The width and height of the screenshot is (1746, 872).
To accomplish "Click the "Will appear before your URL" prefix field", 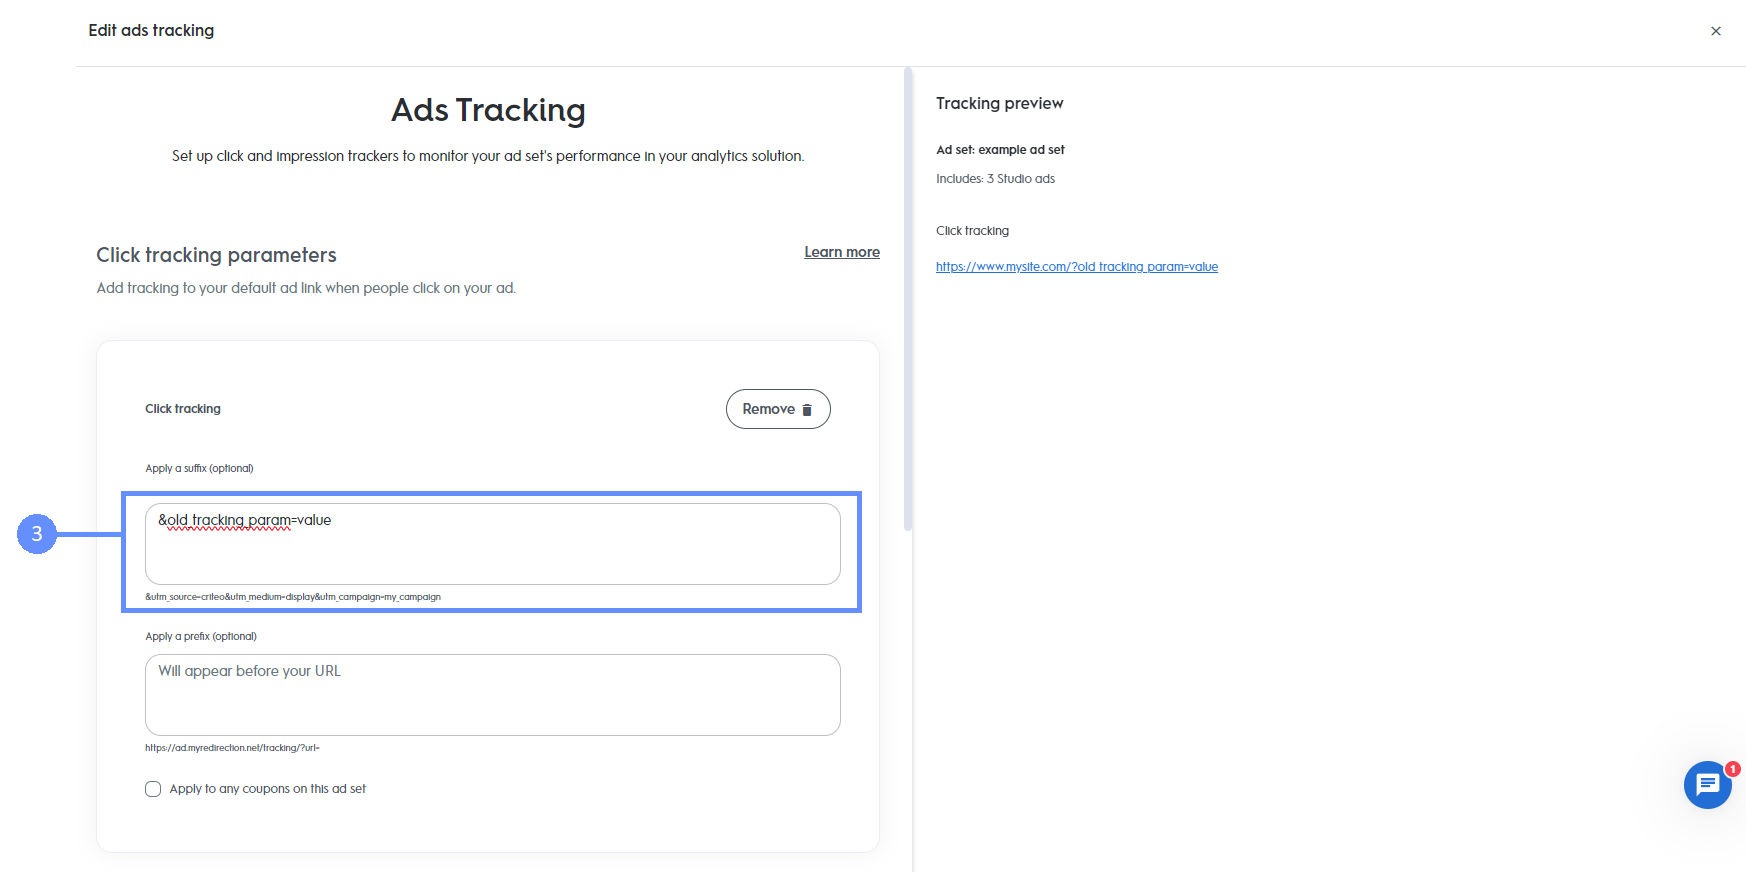I will [492, 694].
